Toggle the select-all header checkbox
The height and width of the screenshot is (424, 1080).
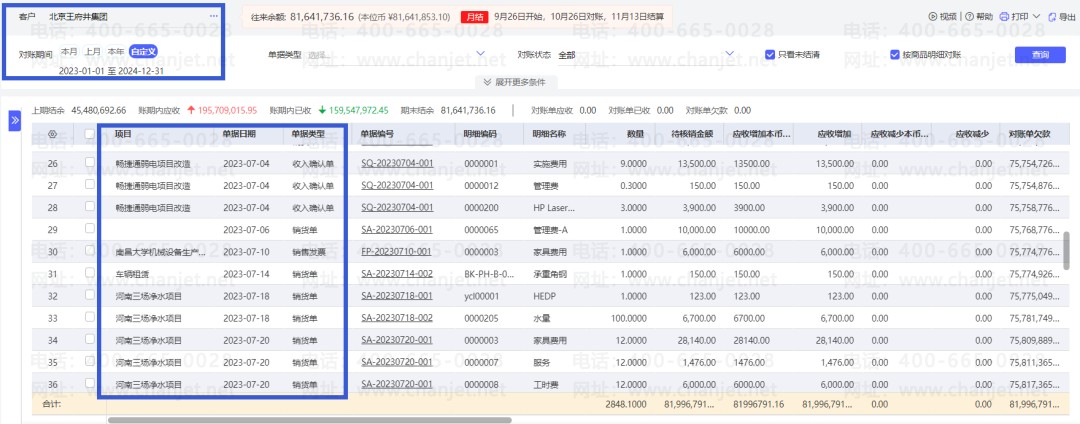click(x=89, y=134)
